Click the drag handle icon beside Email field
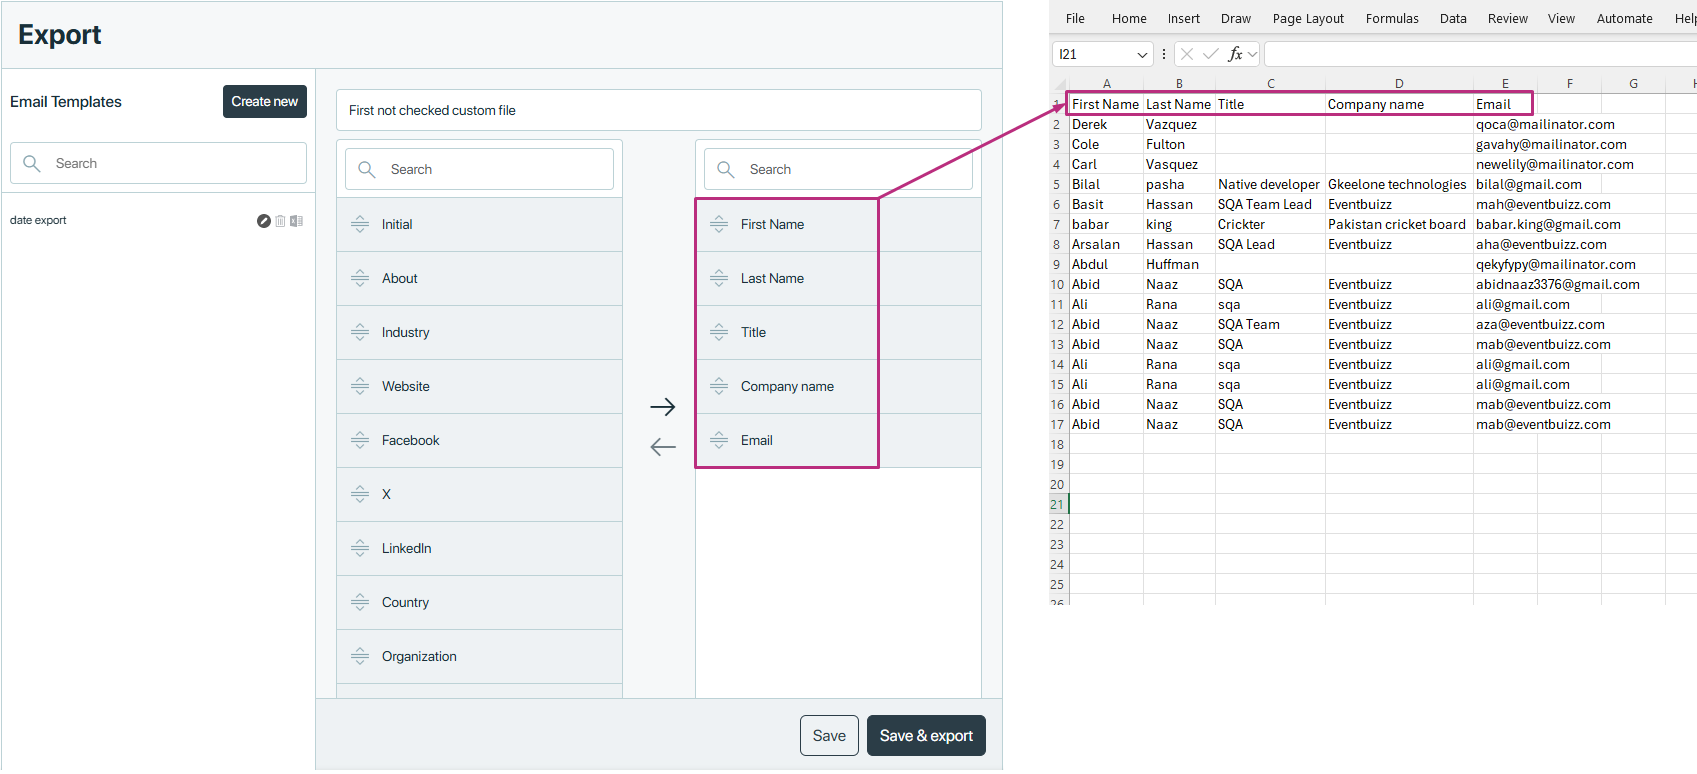The width and height of the screenshot is (1697, 774). click(x=719, y=440)
